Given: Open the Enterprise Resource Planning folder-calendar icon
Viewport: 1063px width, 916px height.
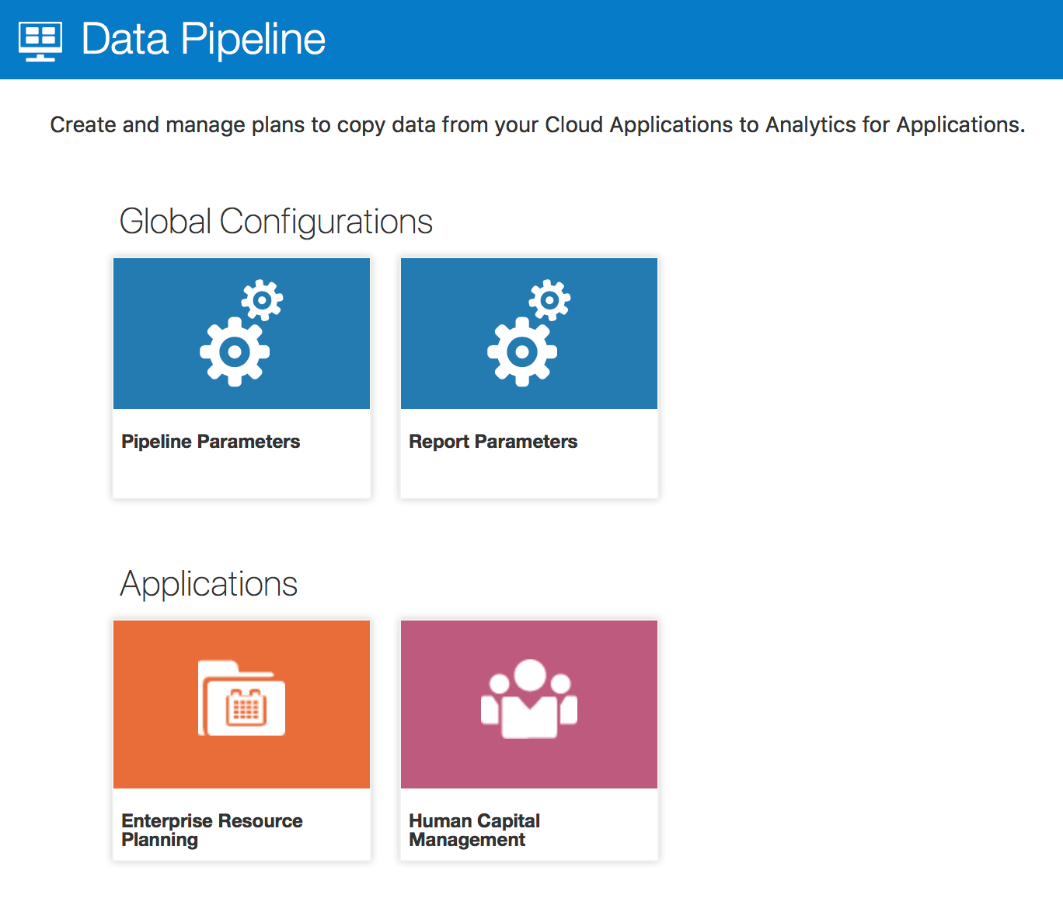Looking at the screenshot, I should coord(241,698).
